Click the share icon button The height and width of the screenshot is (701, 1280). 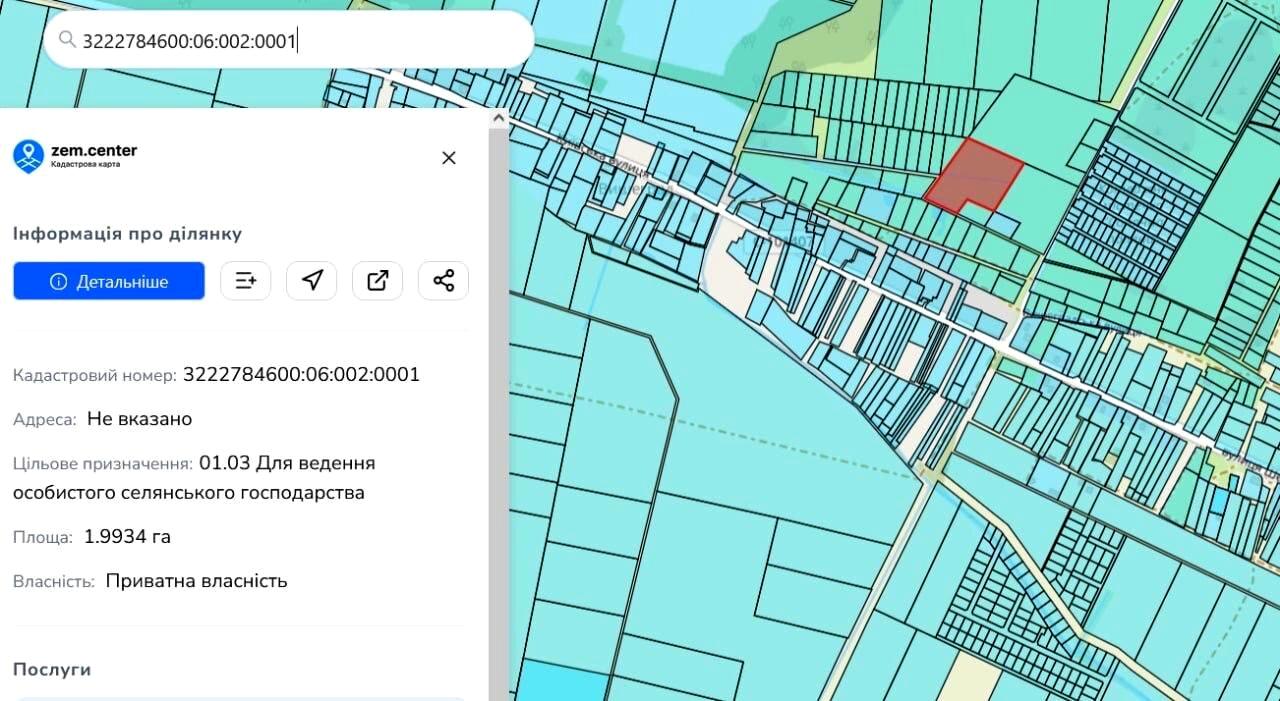[444, 281]
